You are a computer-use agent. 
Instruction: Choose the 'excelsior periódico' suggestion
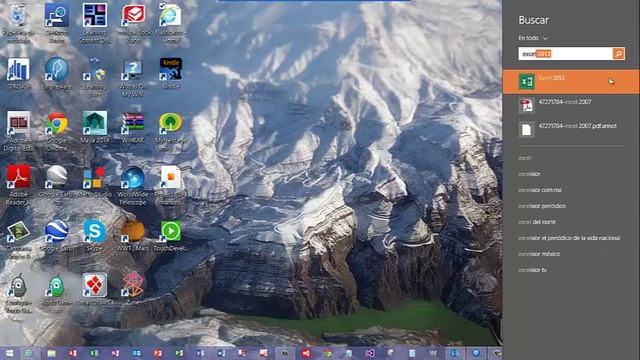tap(542, 206)
